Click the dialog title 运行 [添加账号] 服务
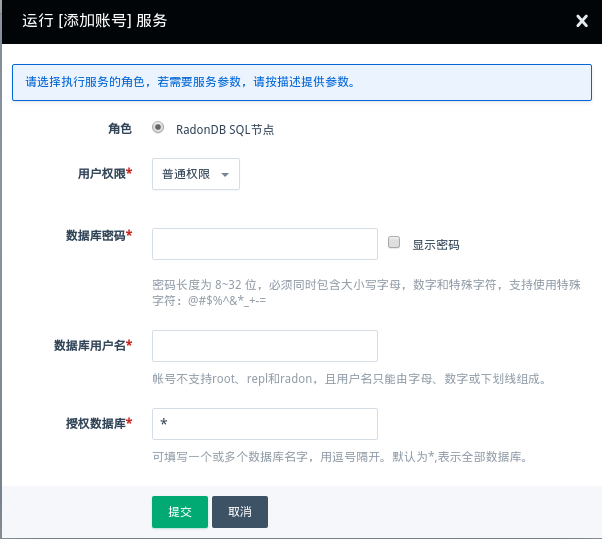Screen dimensions: 602x539 pos(95,20)
